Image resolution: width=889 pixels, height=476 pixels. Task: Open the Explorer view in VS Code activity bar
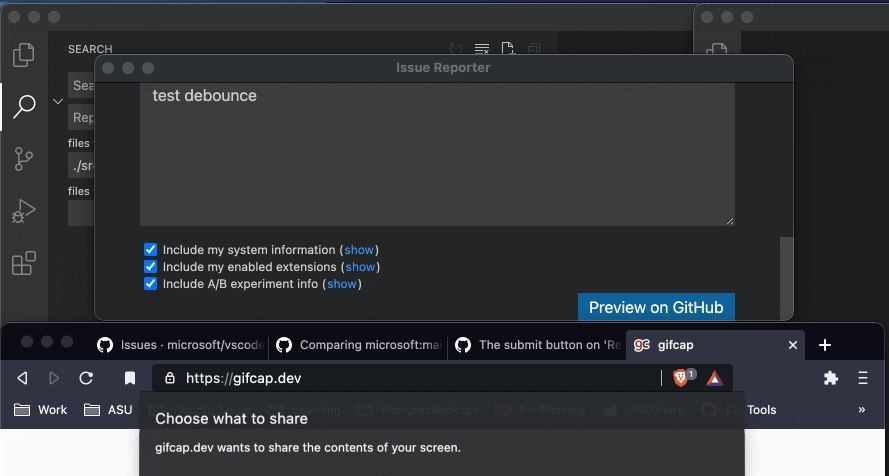[23, 55]
